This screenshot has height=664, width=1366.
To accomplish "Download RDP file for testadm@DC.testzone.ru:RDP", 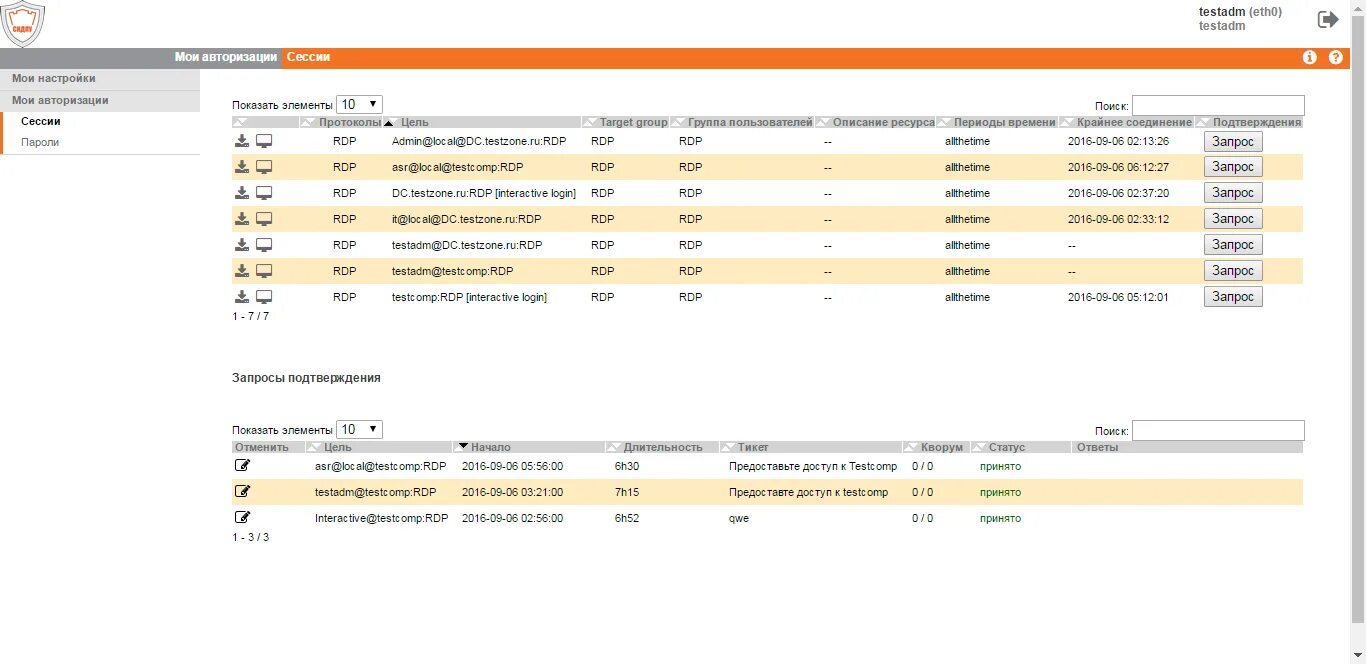I will coord(242,245).
